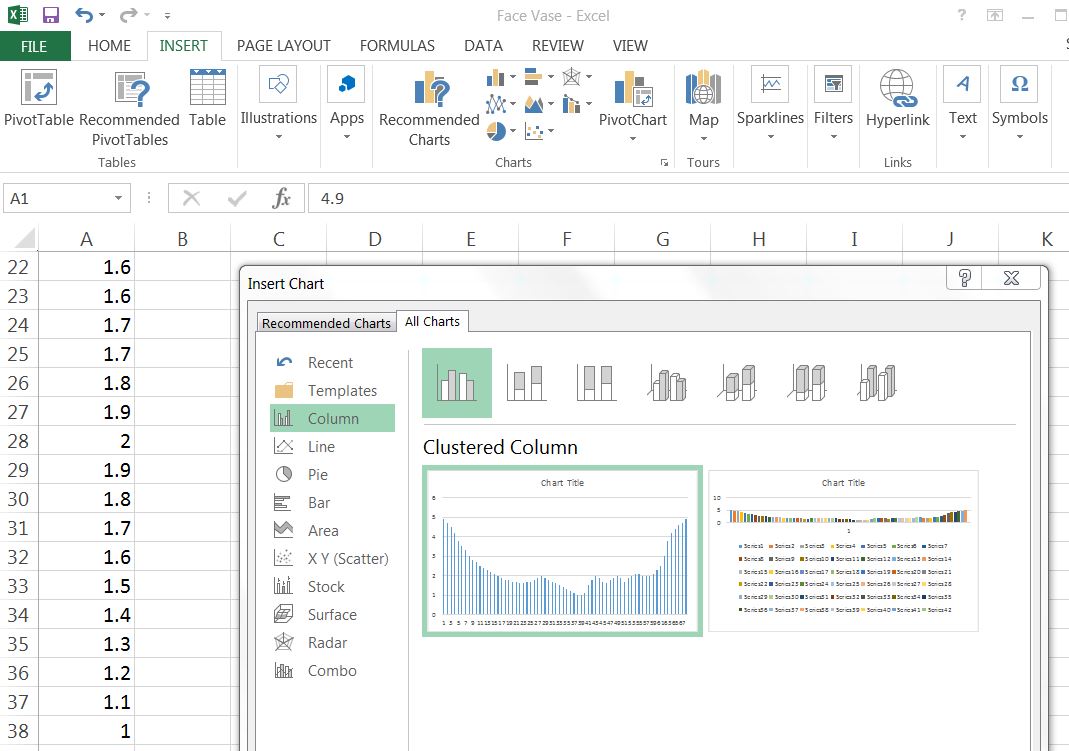Click the Map tours icon
Screen dimensions: 1069x751
(704, 106)
